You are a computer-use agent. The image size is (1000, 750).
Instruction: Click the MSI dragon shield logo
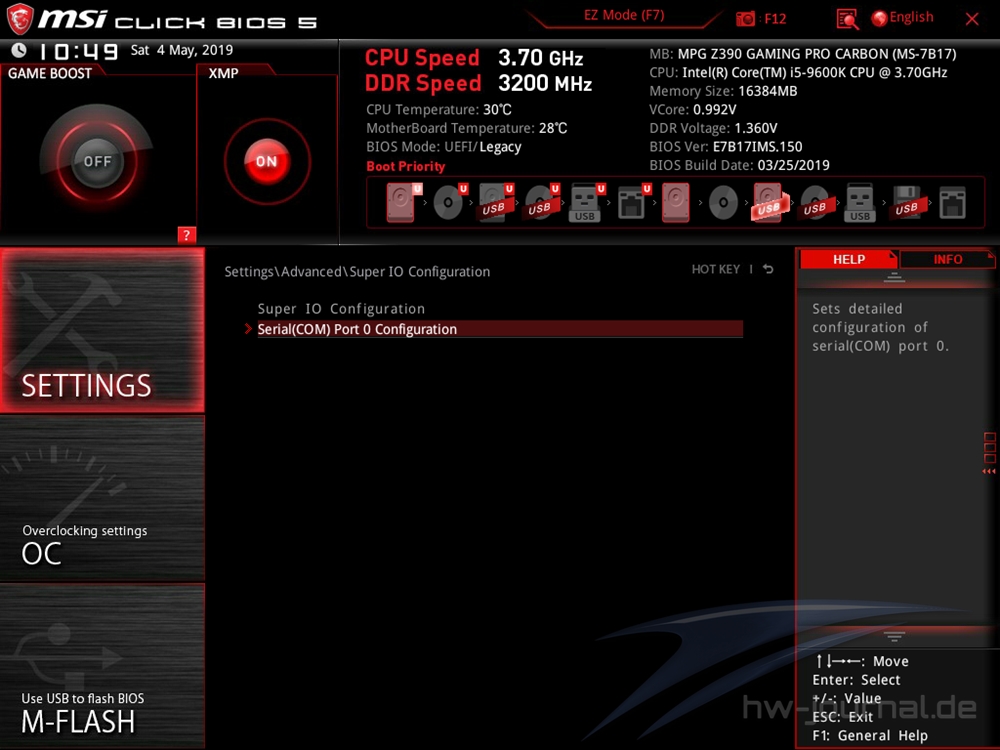coord(20,18)
